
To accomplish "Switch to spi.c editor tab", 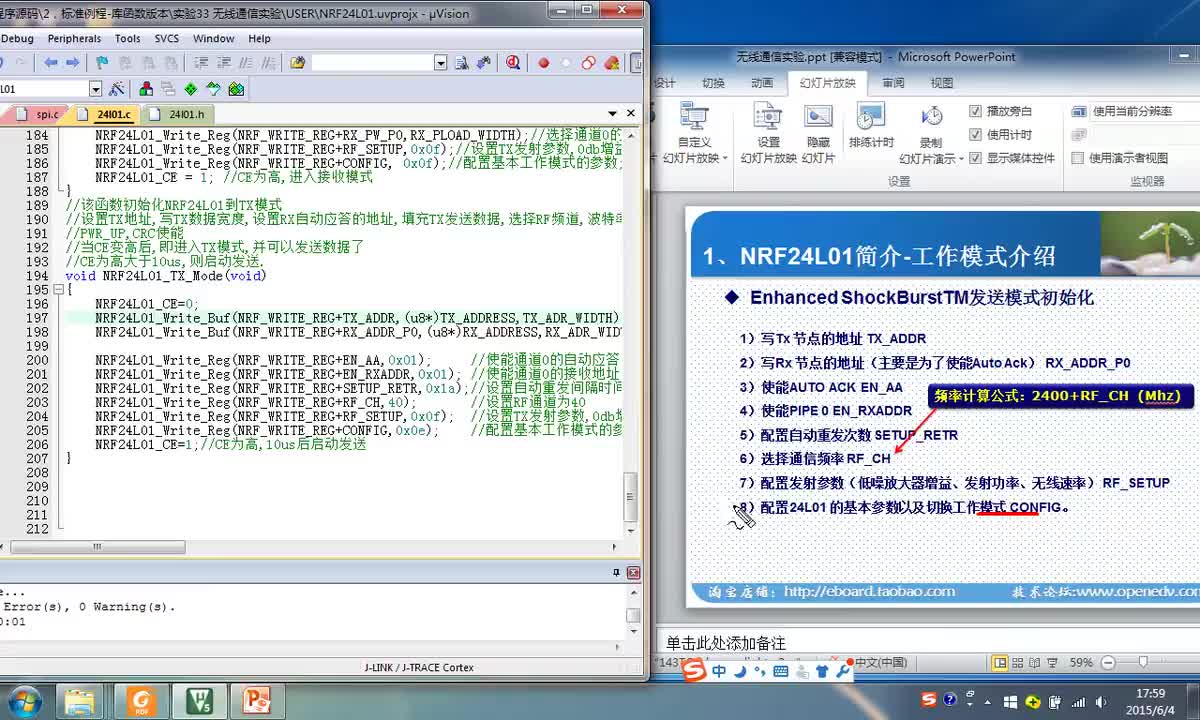I will click(x=41, y=114).
